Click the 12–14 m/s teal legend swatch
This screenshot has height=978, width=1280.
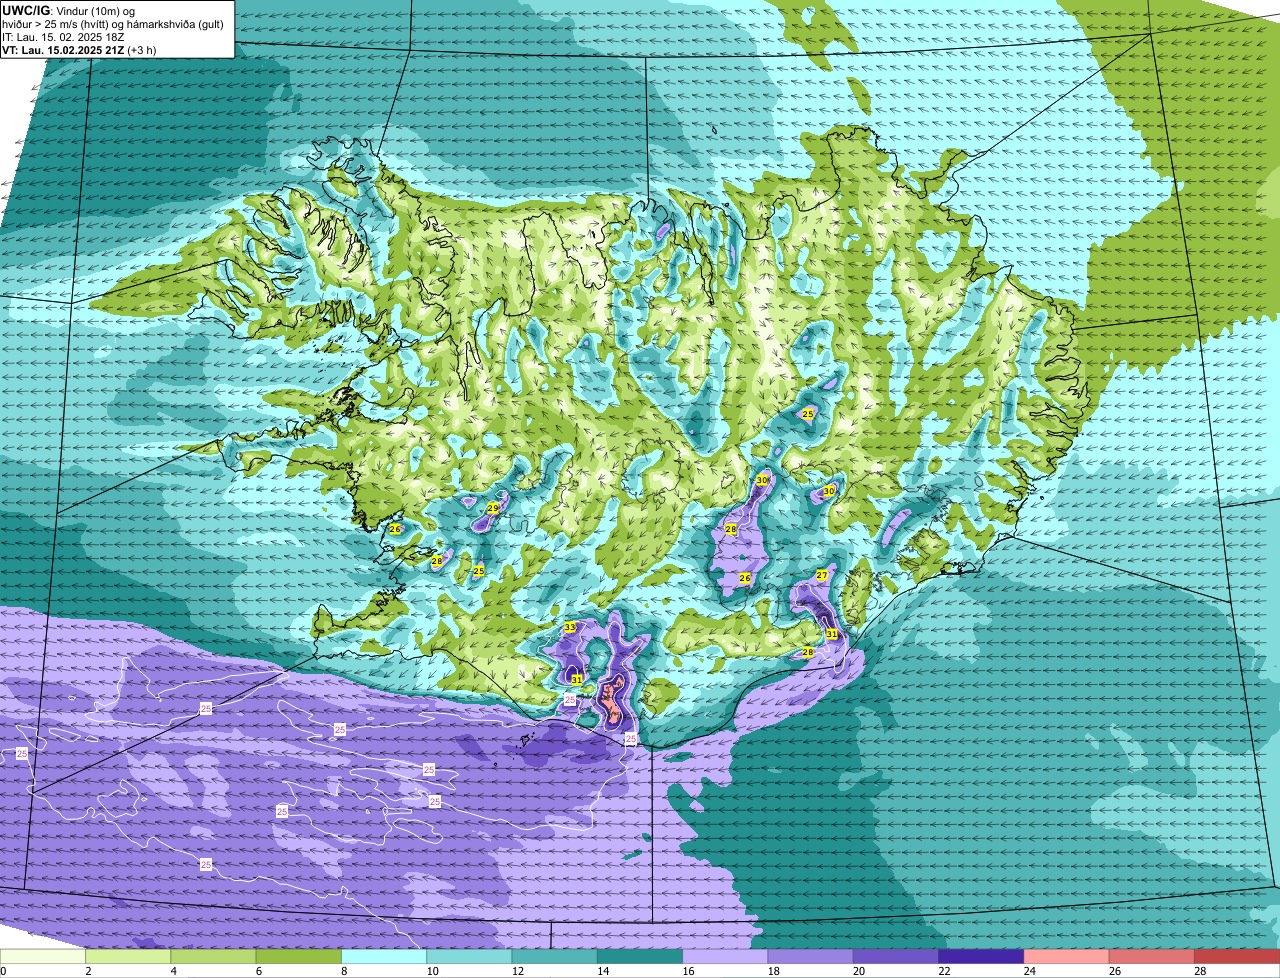click(x=554, y=957)
